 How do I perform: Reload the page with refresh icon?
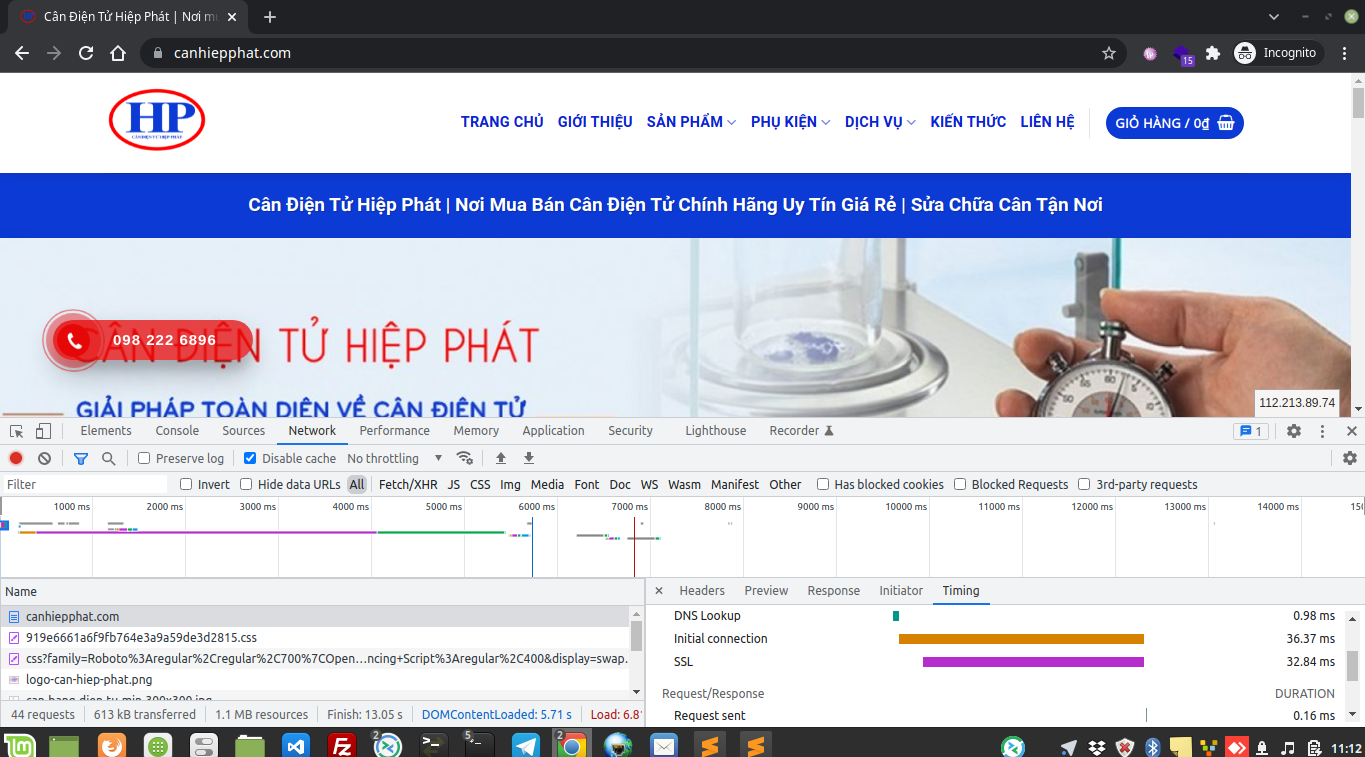pyautogui.click(x=86, y=53)
